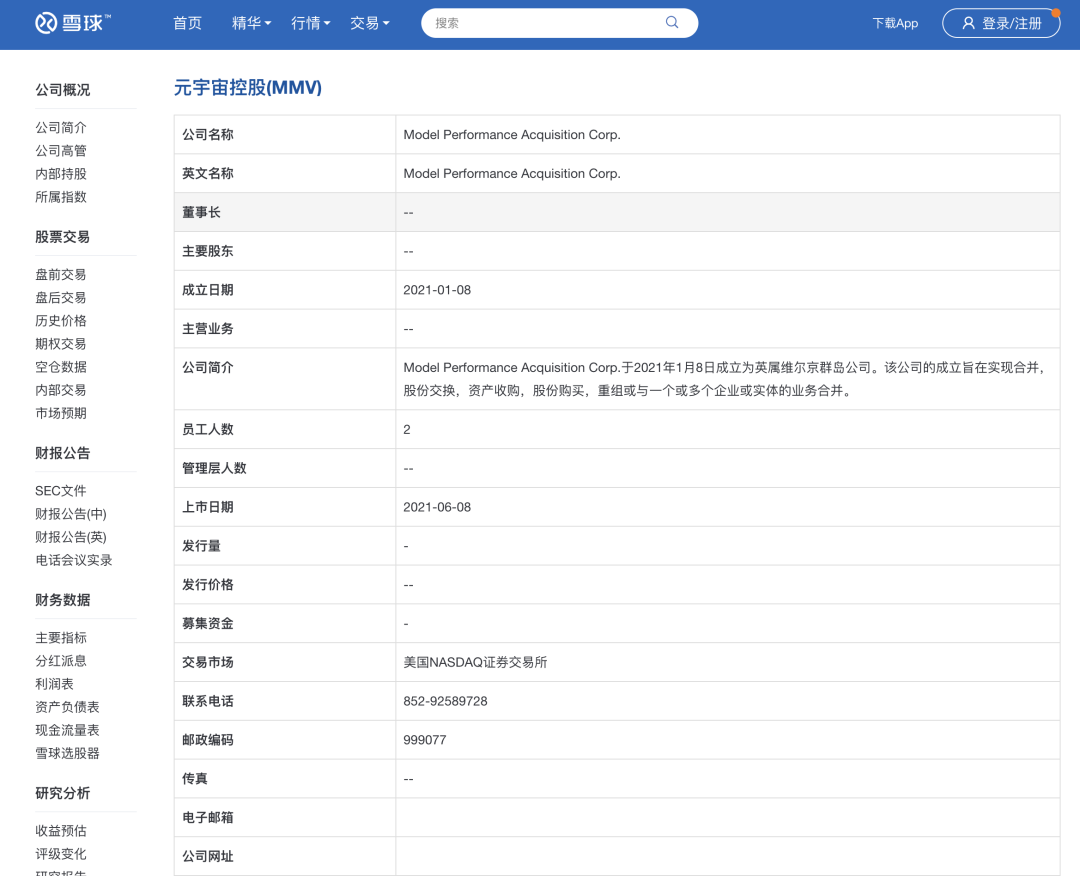View 历史价格 from the sidebar
This screenshot has height=876, width=1080.
coord(61,321)
